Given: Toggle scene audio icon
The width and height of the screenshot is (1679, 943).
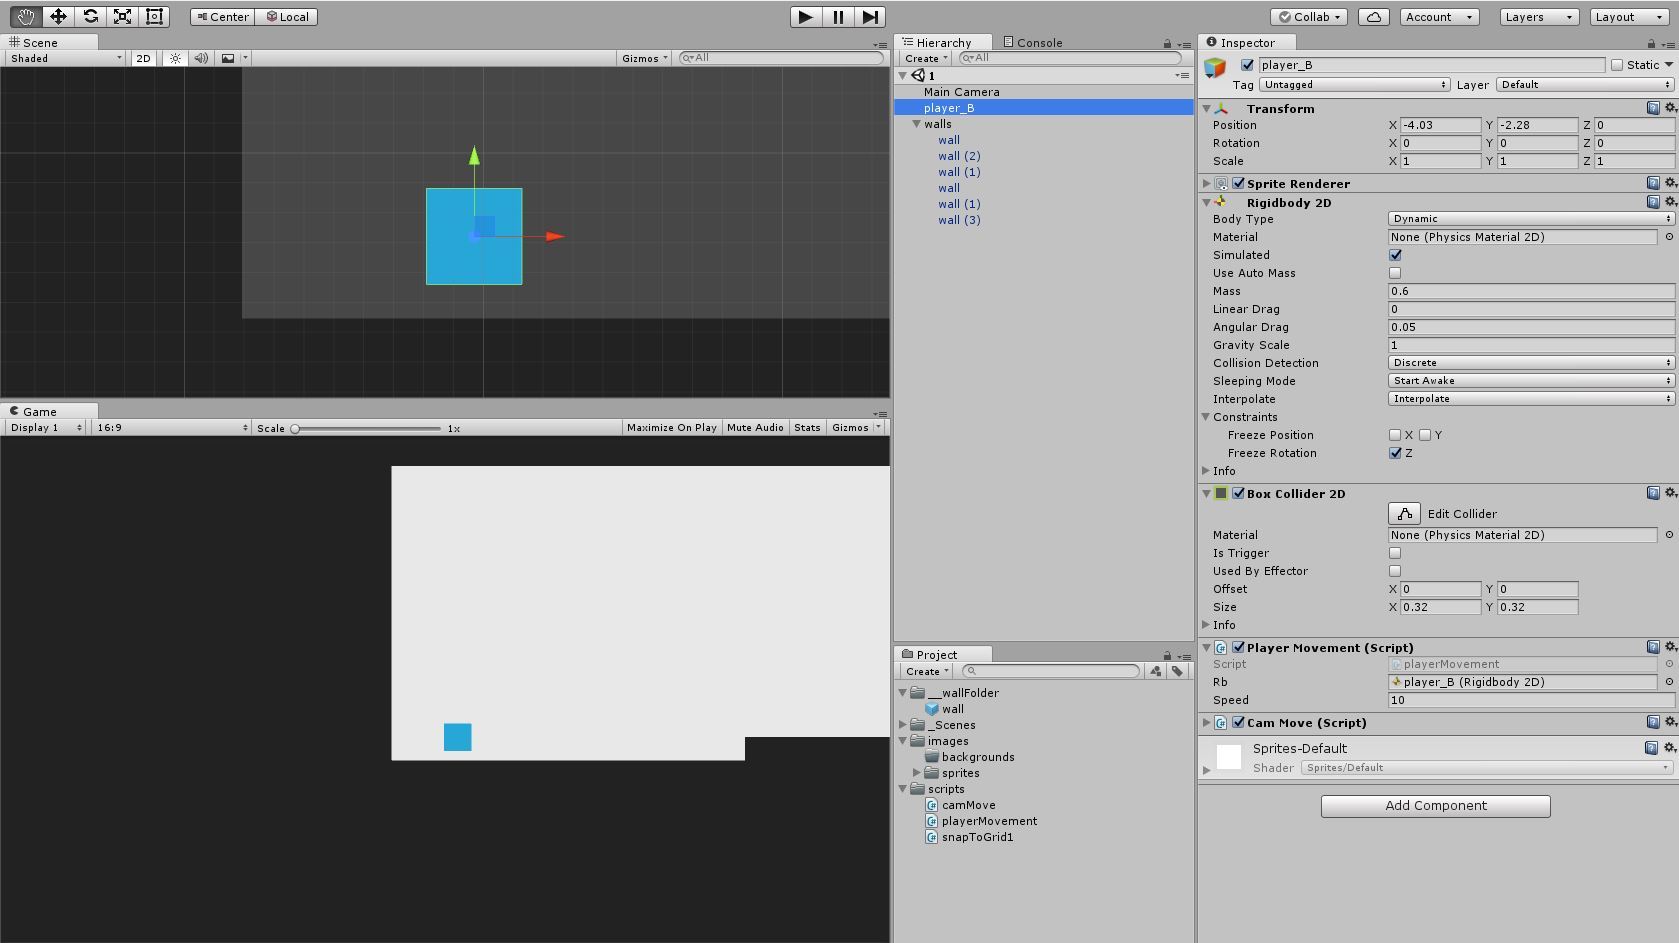Looking at the screenshot, I should click(x=201, y=58).
